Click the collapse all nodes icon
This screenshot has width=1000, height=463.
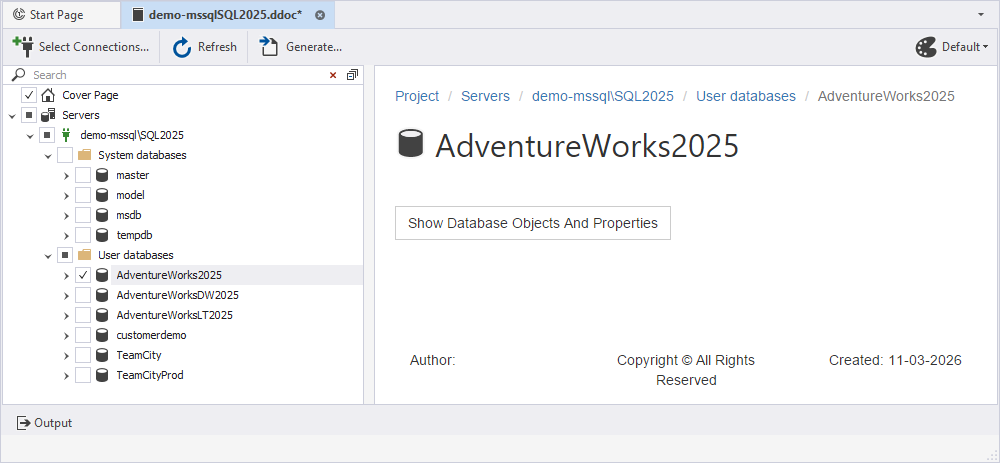352,75
